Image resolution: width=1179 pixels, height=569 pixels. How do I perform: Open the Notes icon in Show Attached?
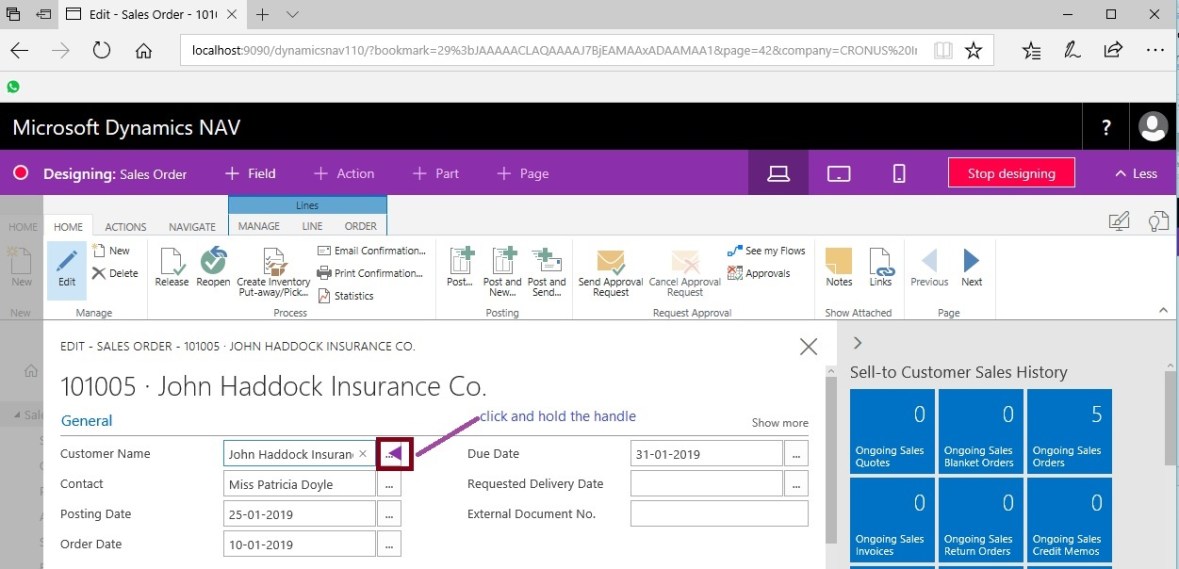coord(839,262)
